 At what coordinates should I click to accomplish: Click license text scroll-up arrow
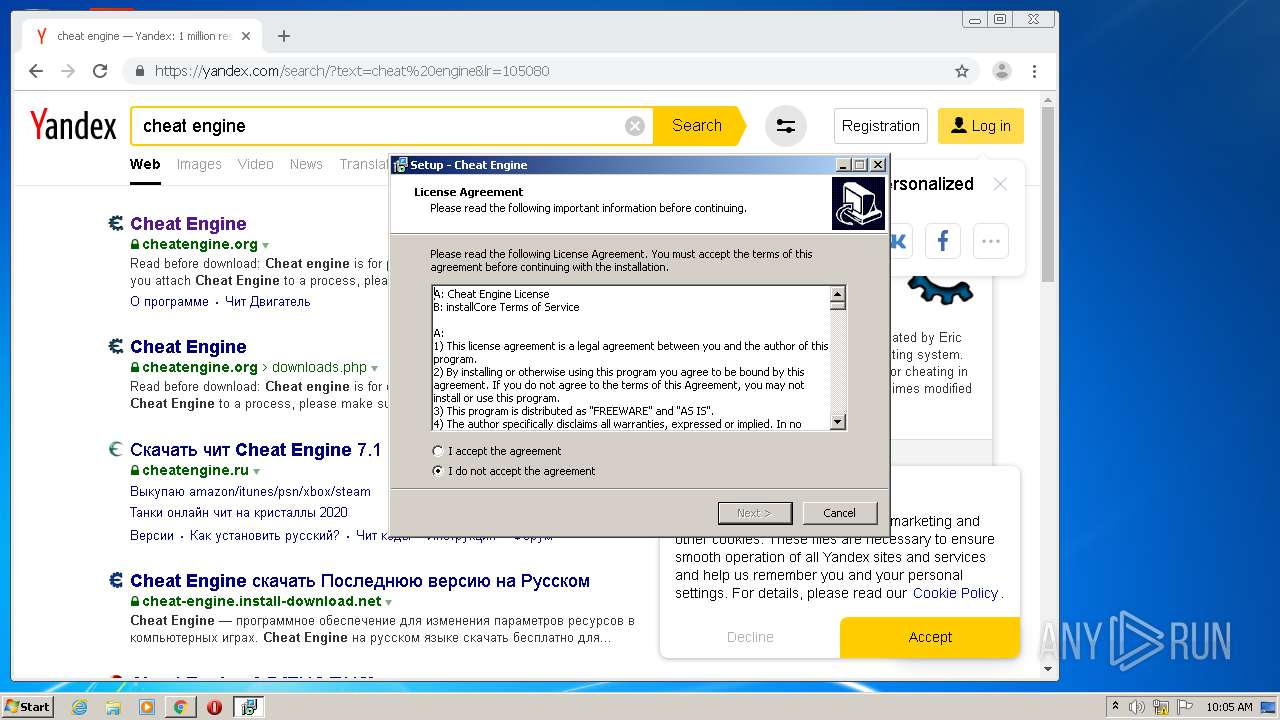(838, 294)
